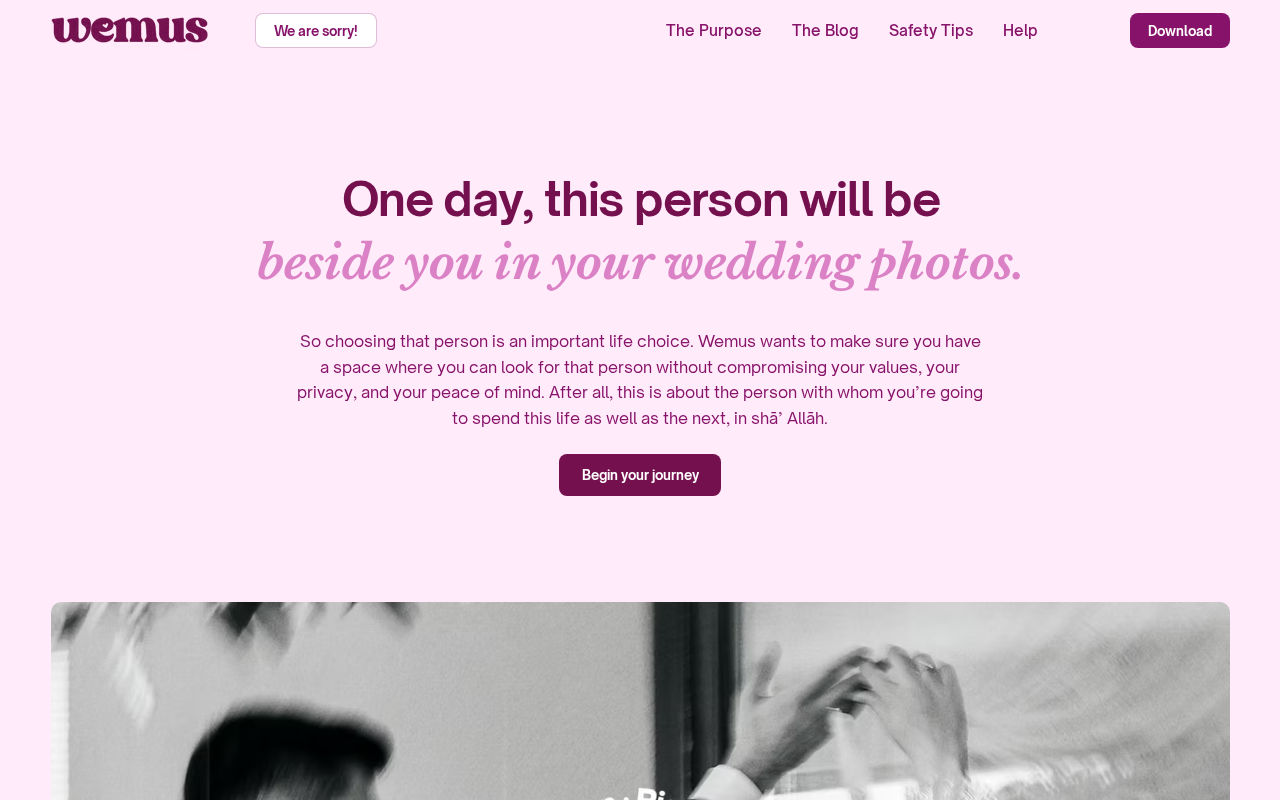Click the word Allāh ending the paragraph
Image resolution: width=1280 pixels, height=800 pixels.
[807, 418]
